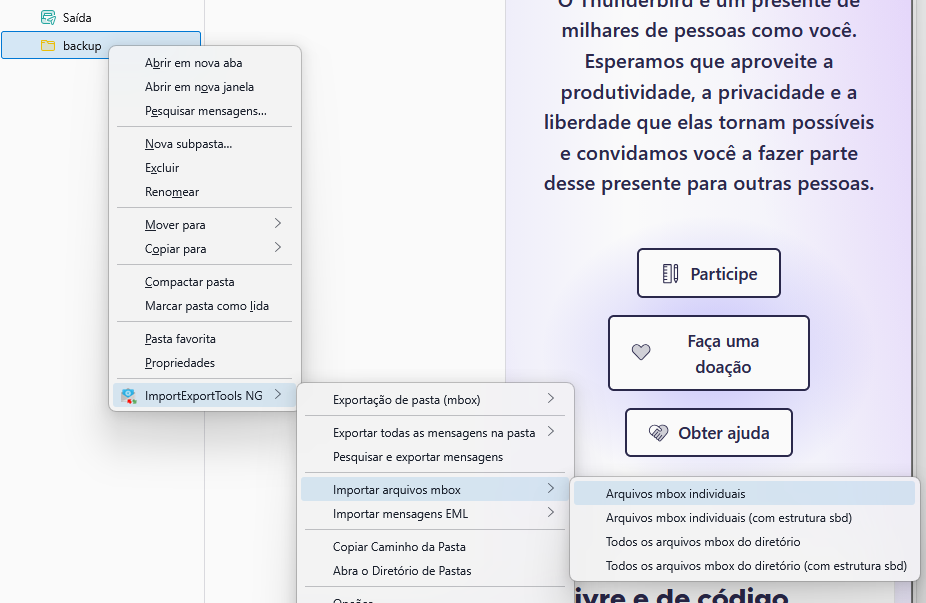Screen dimensions: 926x603
Task: Choose Exportar todas as mensagens na pasta
Action: 435,433
